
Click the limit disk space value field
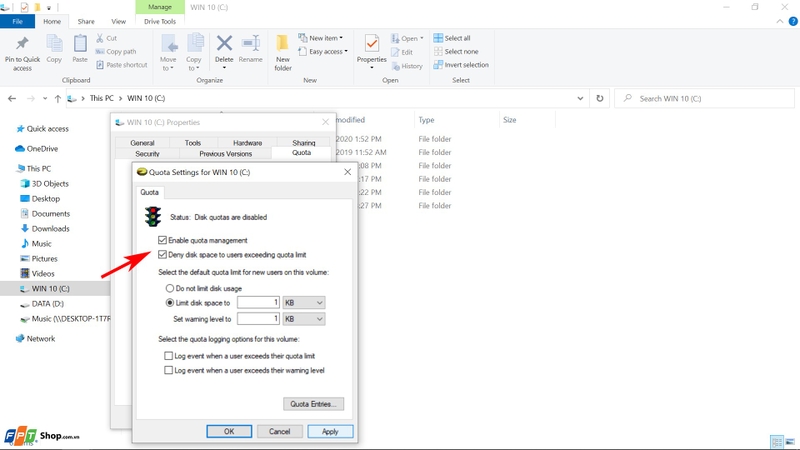[259, 303]
